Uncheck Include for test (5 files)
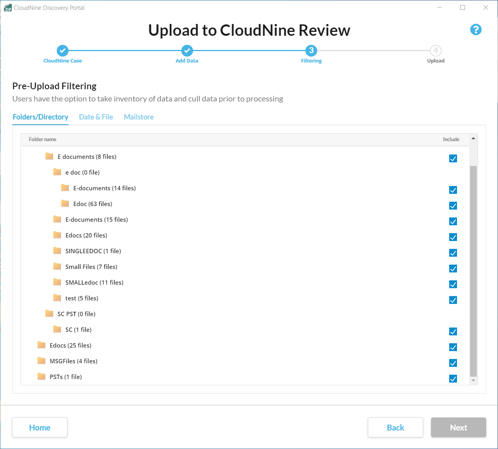Image resolution: width=498 pixels, height=449 pixels. (x=453, y=300)
